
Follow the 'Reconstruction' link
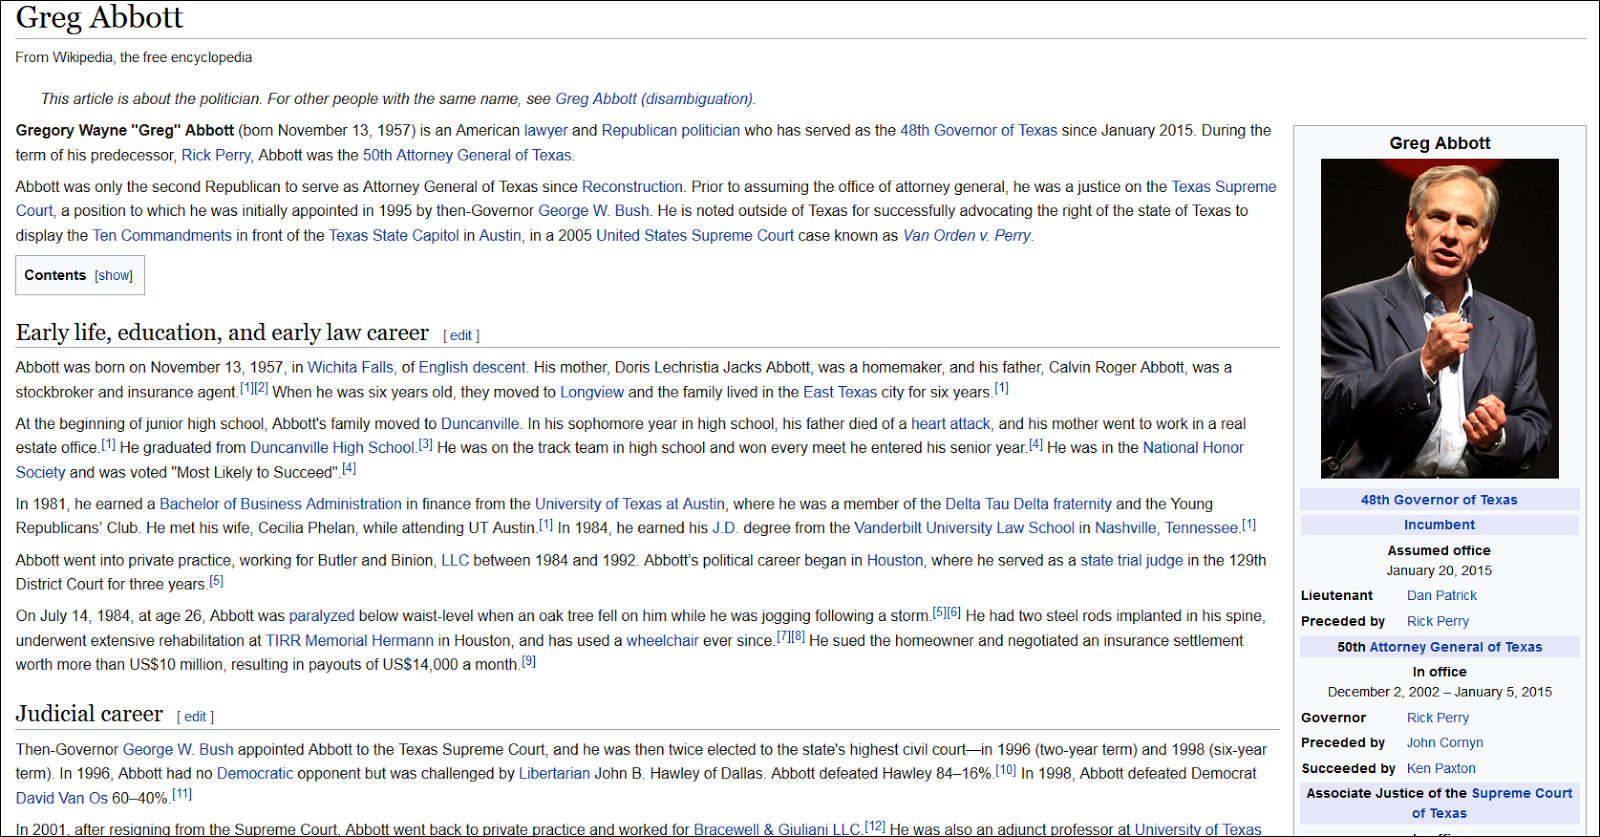coord(632,187)
